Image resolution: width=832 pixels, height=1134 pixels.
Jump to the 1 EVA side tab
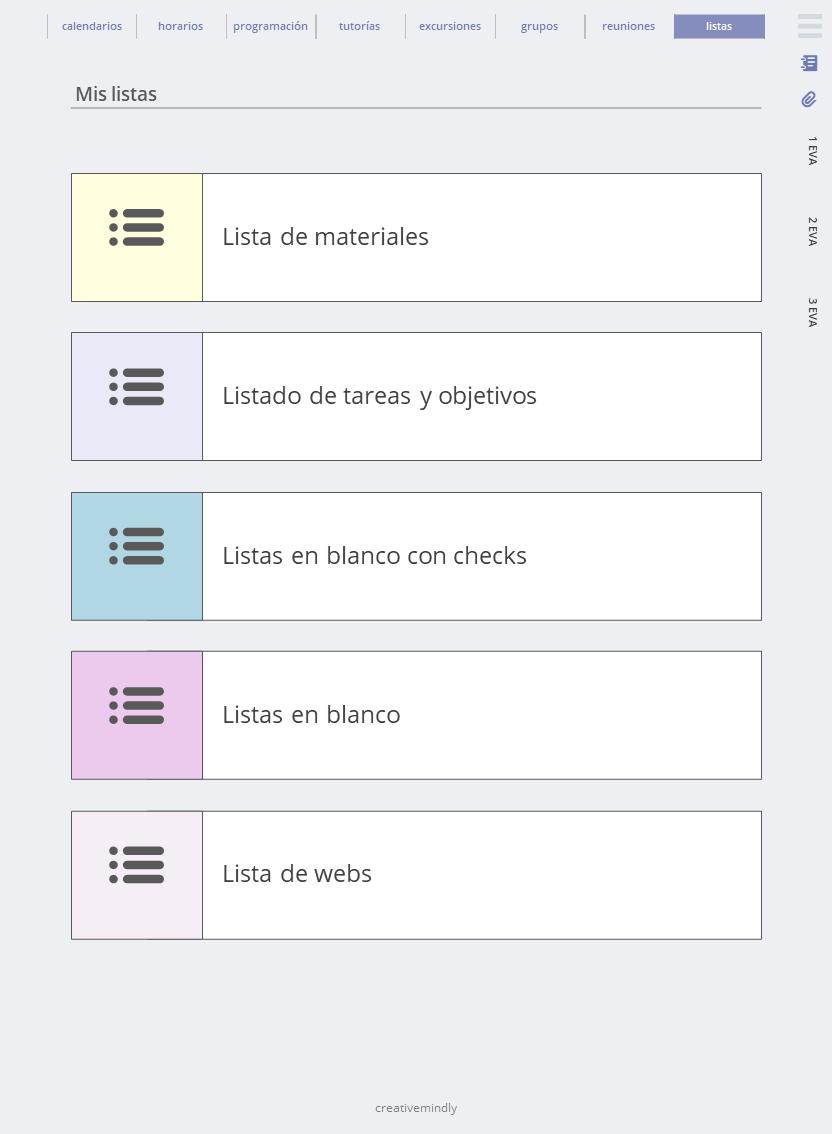pos(812,151)
